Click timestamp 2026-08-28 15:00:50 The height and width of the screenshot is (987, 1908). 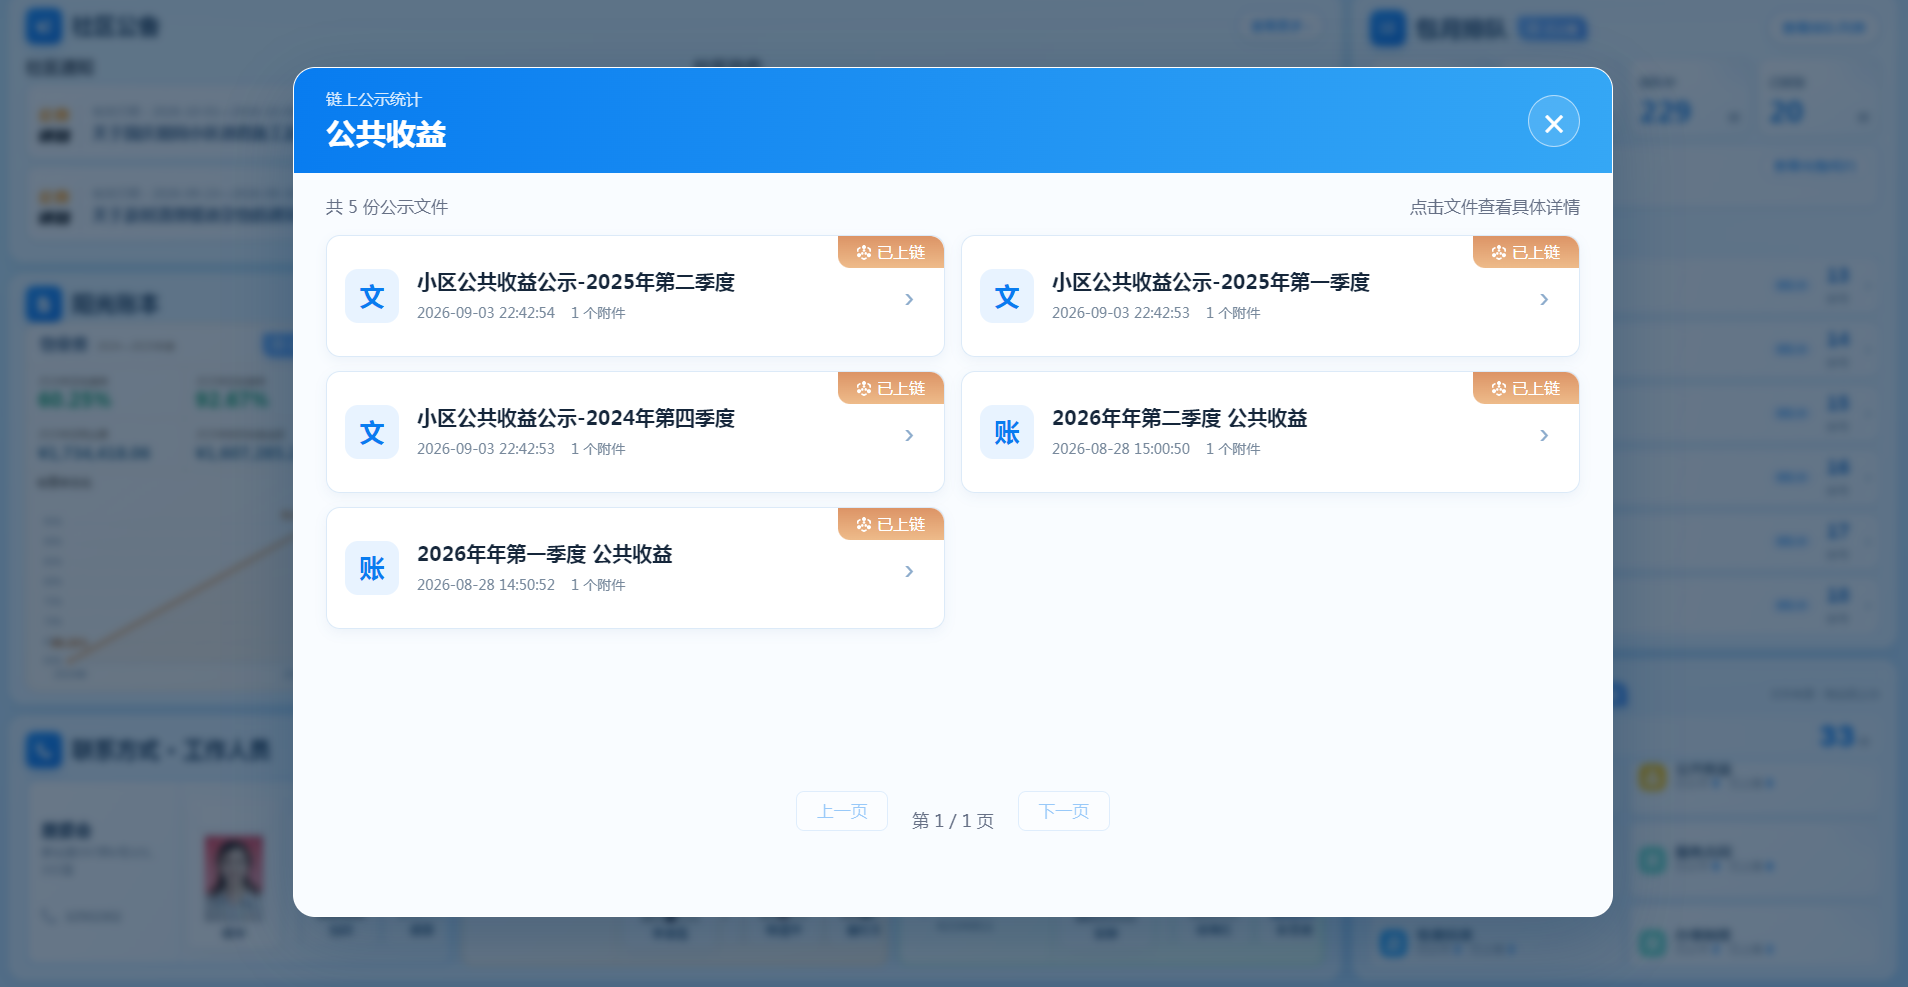tap(1121, 449)
